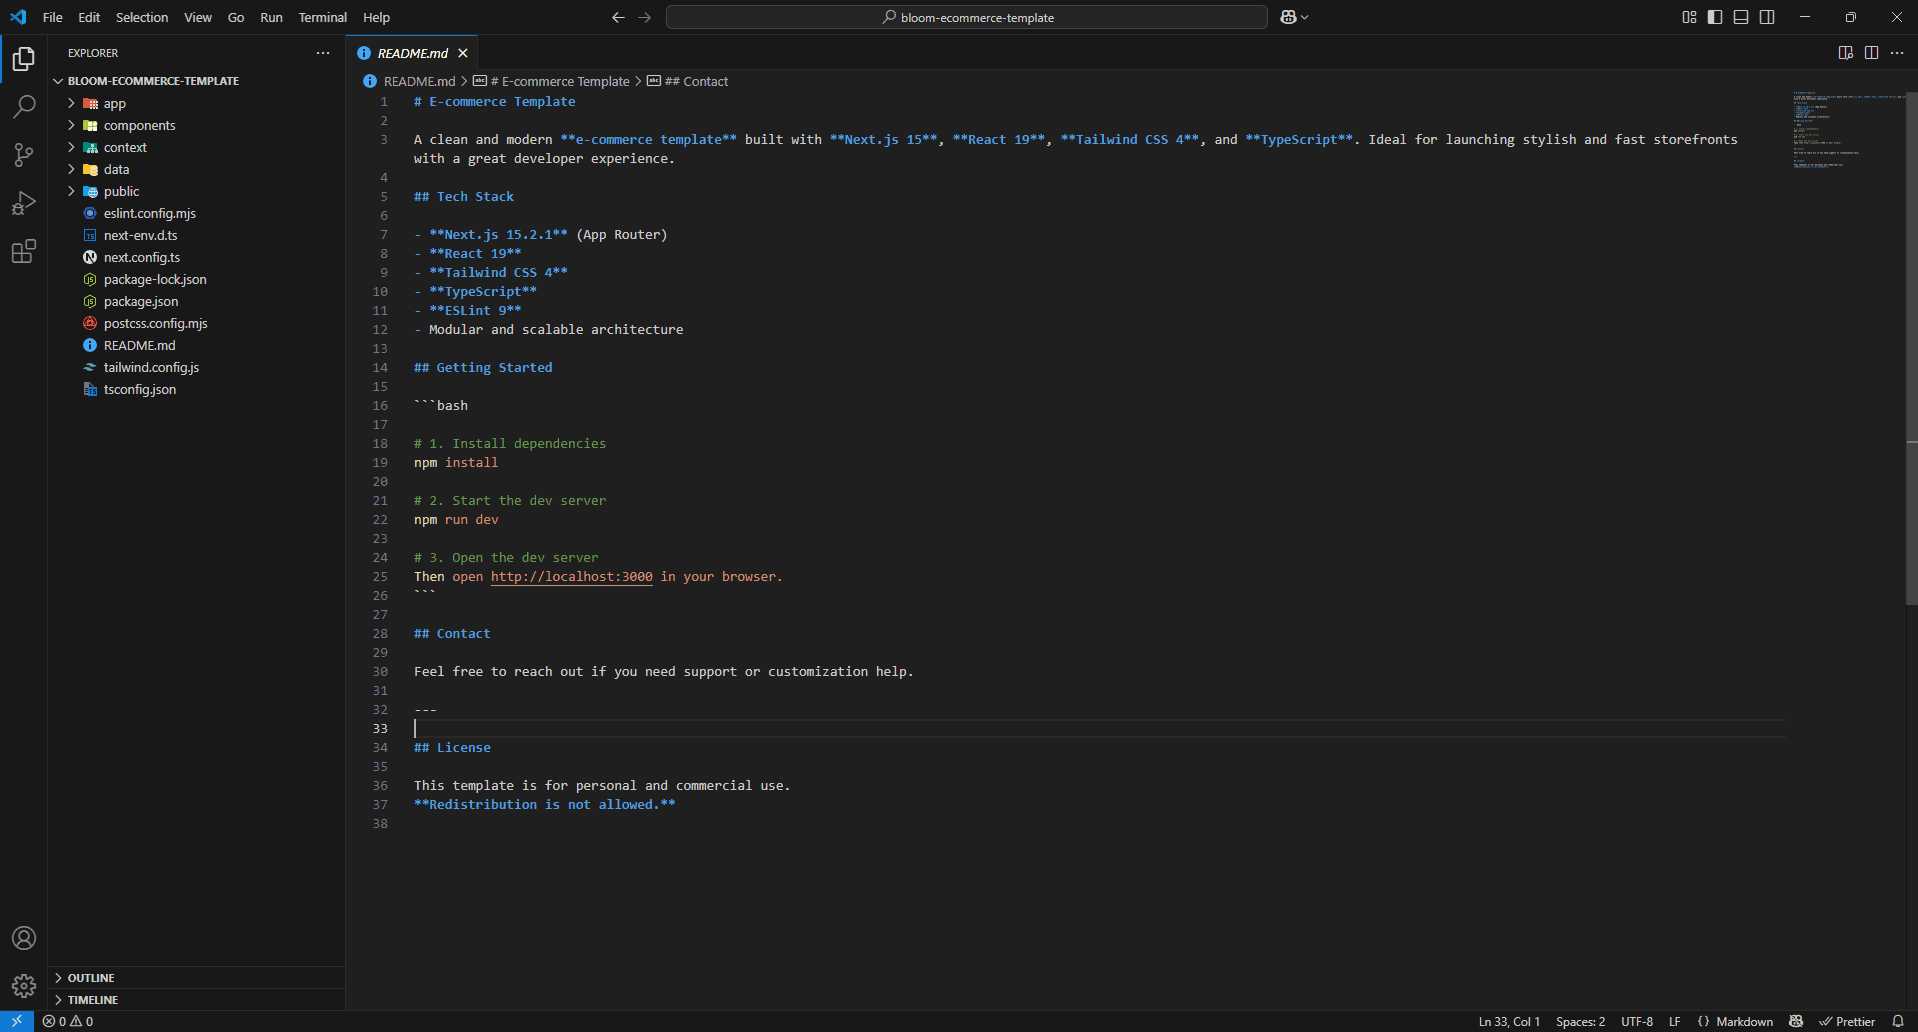Go back in navigation history
The height and width of the screenshot is (1032, 1918).
click(618, 17)
